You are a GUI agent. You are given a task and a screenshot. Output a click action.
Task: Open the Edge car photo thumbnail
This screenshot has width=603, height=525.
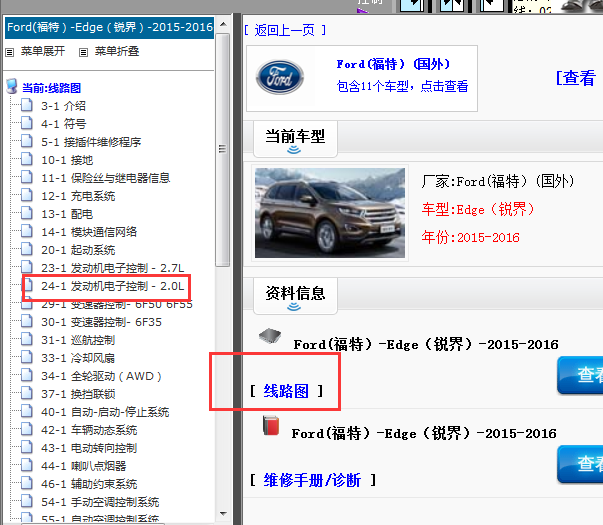[x=330, y=213]
